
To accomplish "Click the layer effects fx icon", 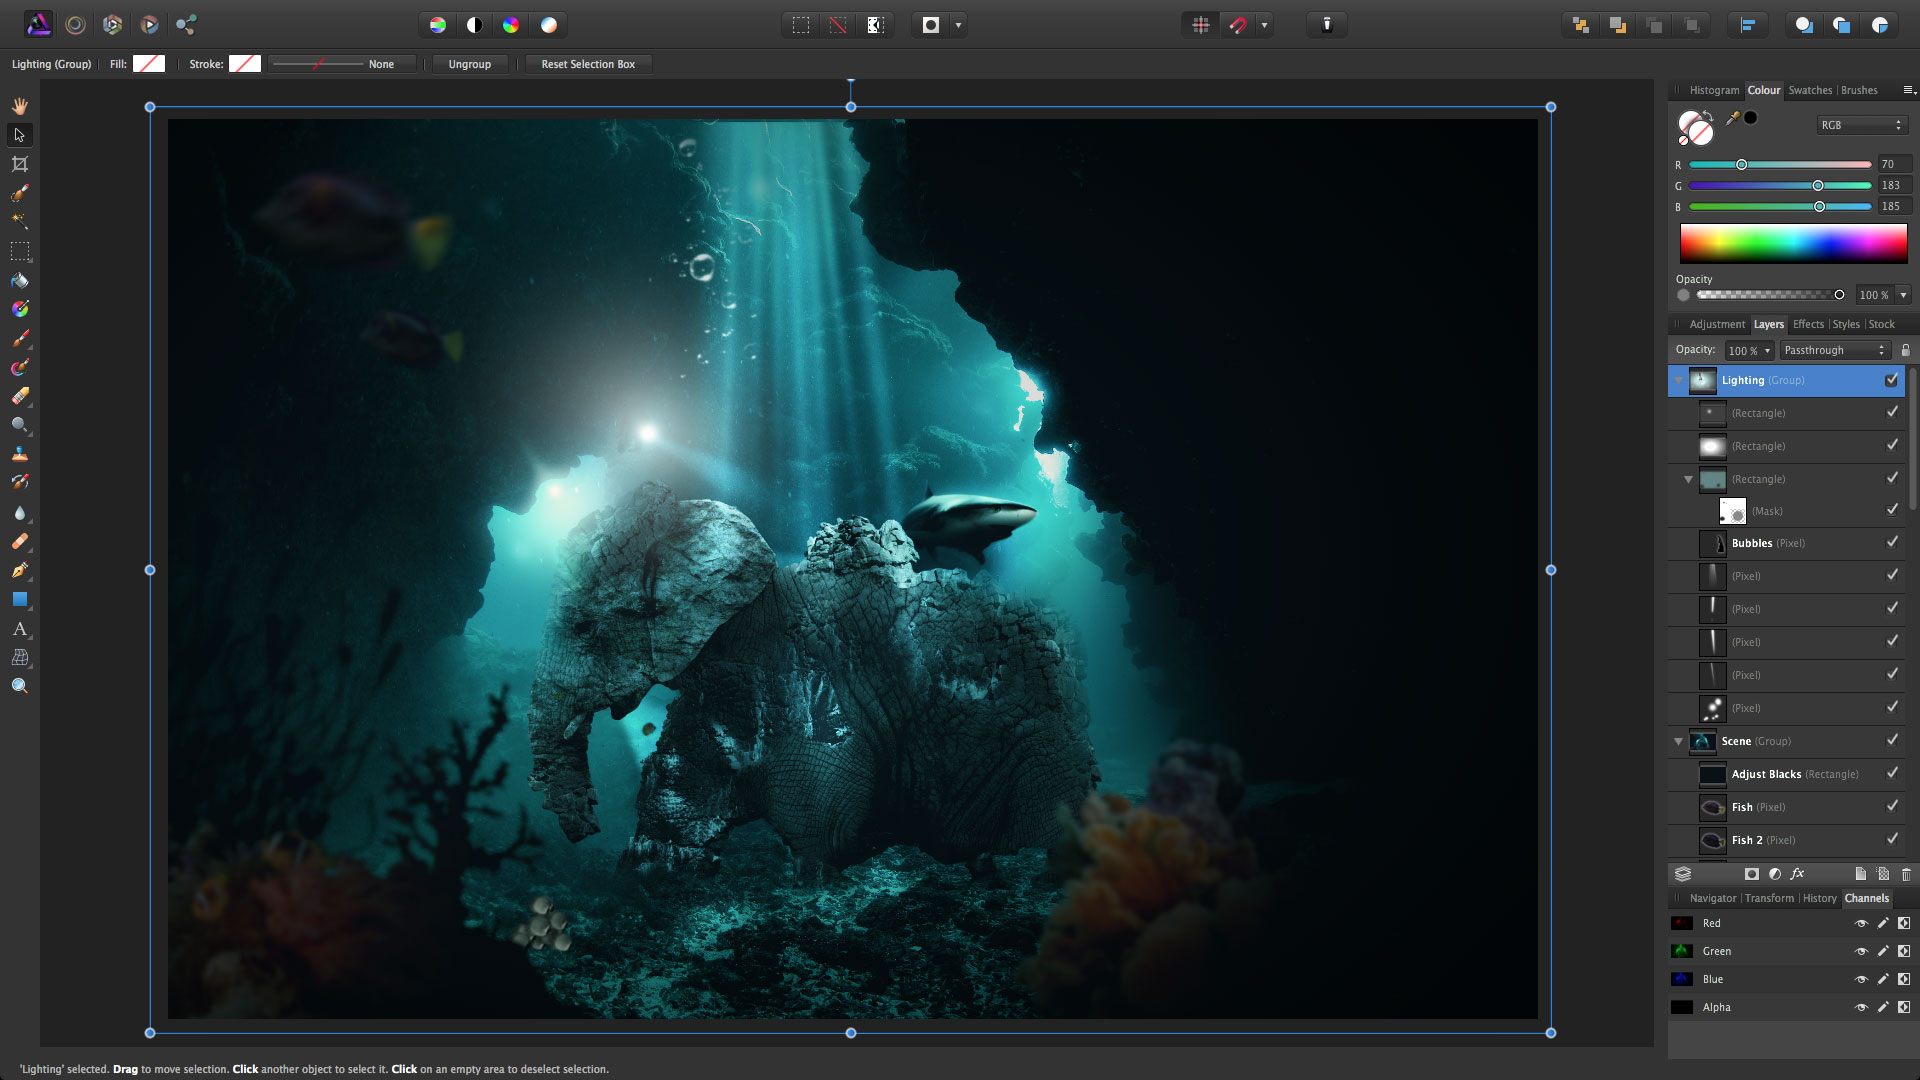I will pos(1797,874).
